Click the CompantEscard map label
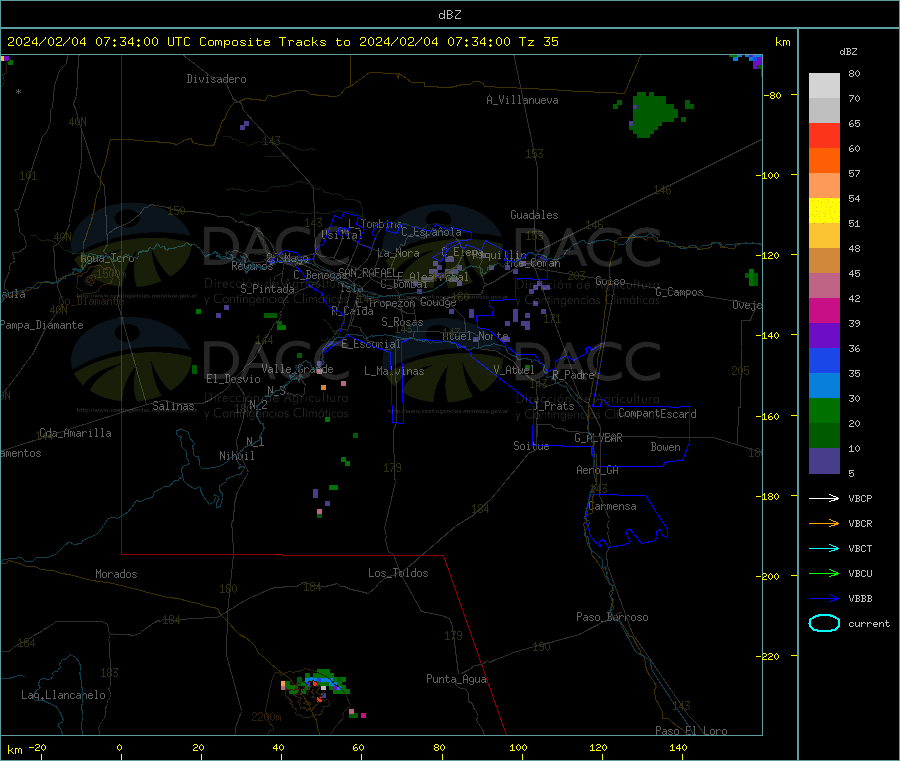 point(657,414)
